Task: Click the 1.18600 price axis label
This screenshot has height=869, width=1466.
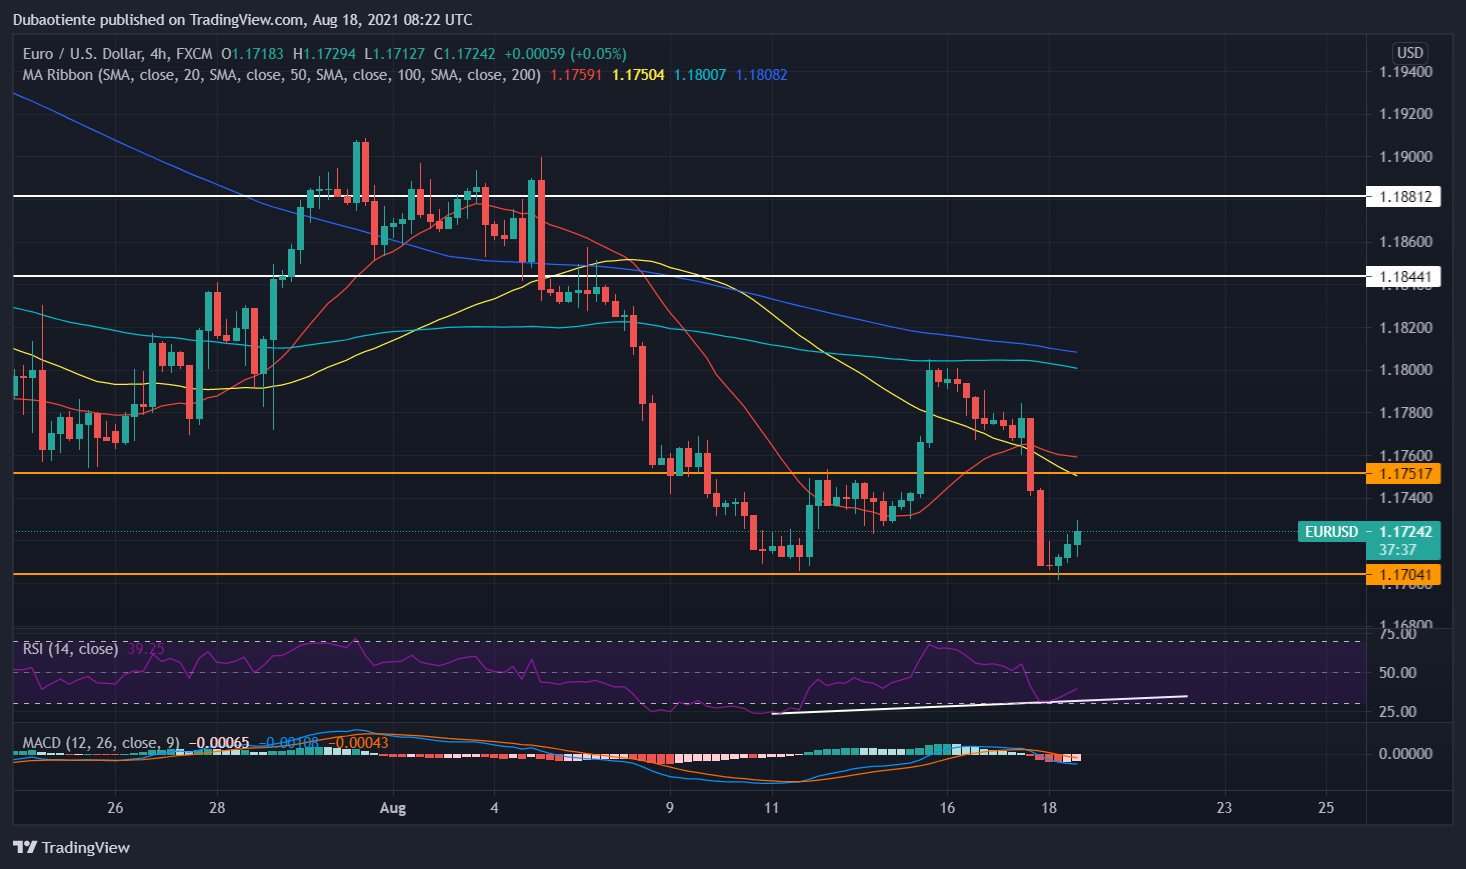Action: coord(1405,242)
